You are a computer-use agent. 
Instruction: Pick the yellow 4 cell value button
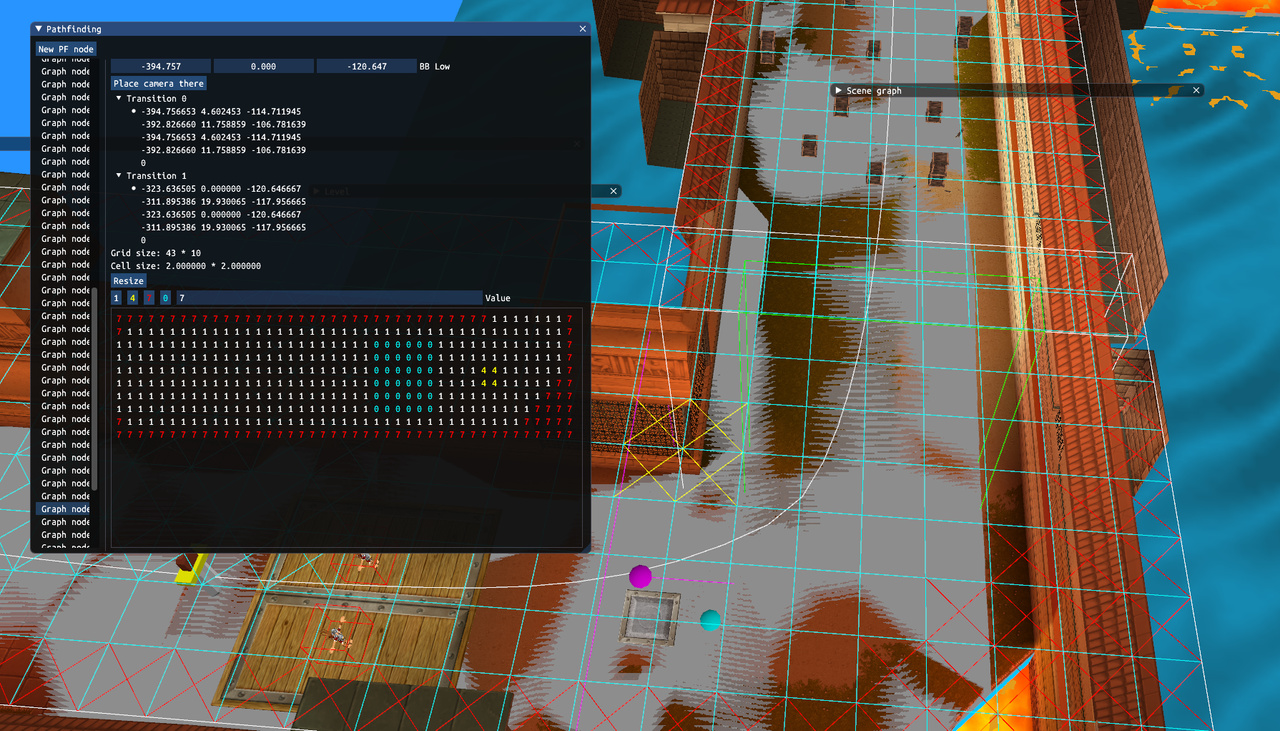[133, 298]
